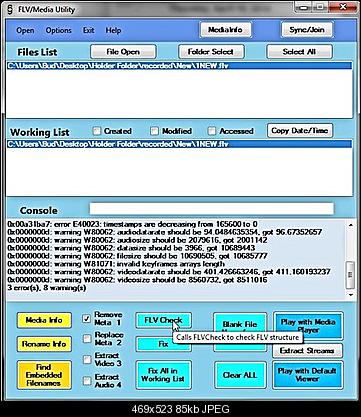Viewport: 361px width, 417px height.
Task: Open the Open menu
Action: 25,30
